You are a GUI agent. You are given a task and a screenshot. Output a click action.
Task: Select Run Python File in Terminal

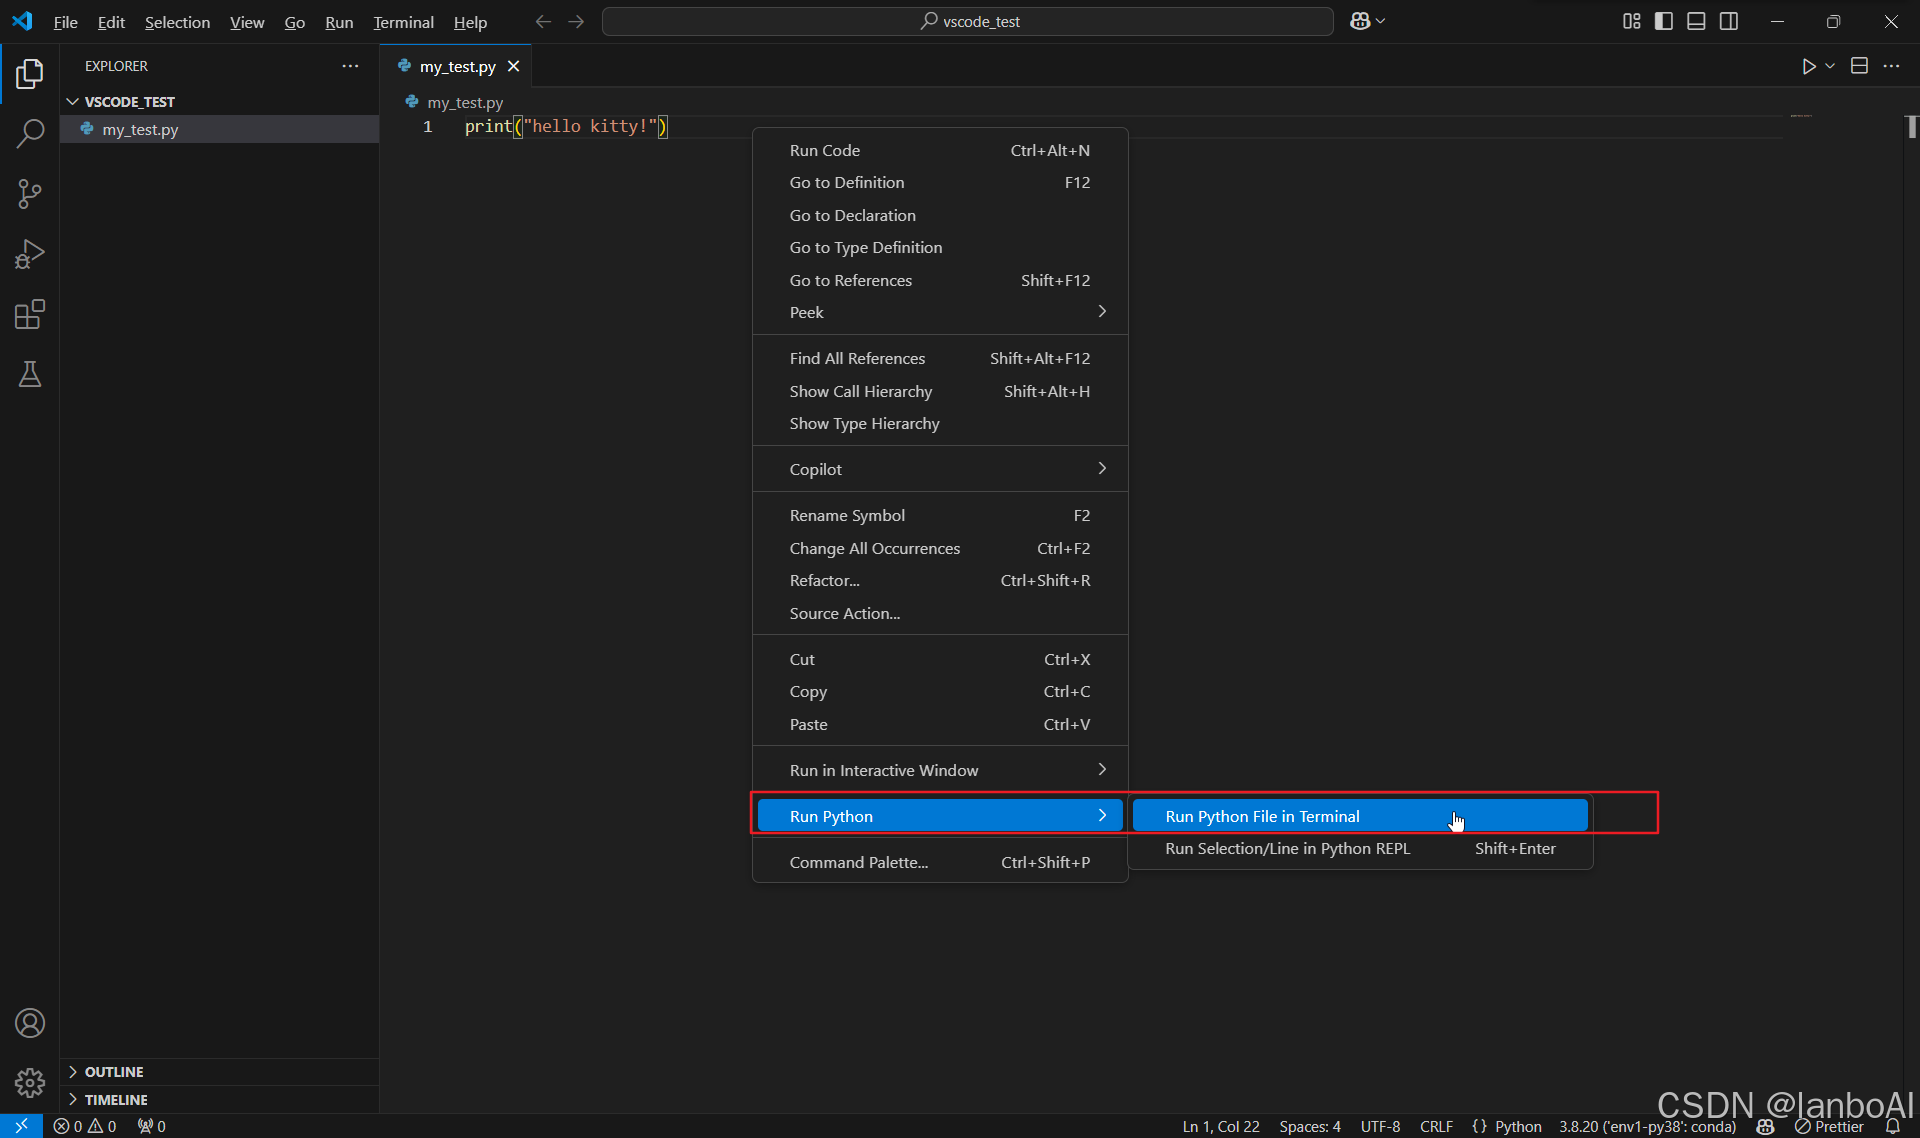(1262, 816)
